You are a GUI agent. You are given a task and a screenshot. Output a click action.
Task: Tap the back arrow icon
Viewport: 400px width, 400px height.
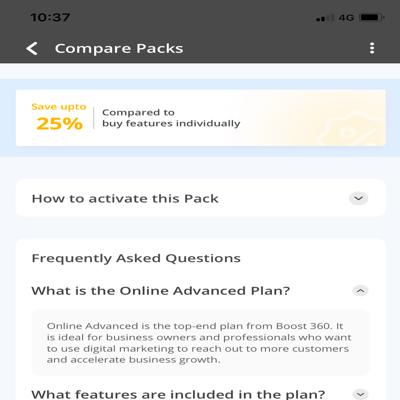click(32, 49)
